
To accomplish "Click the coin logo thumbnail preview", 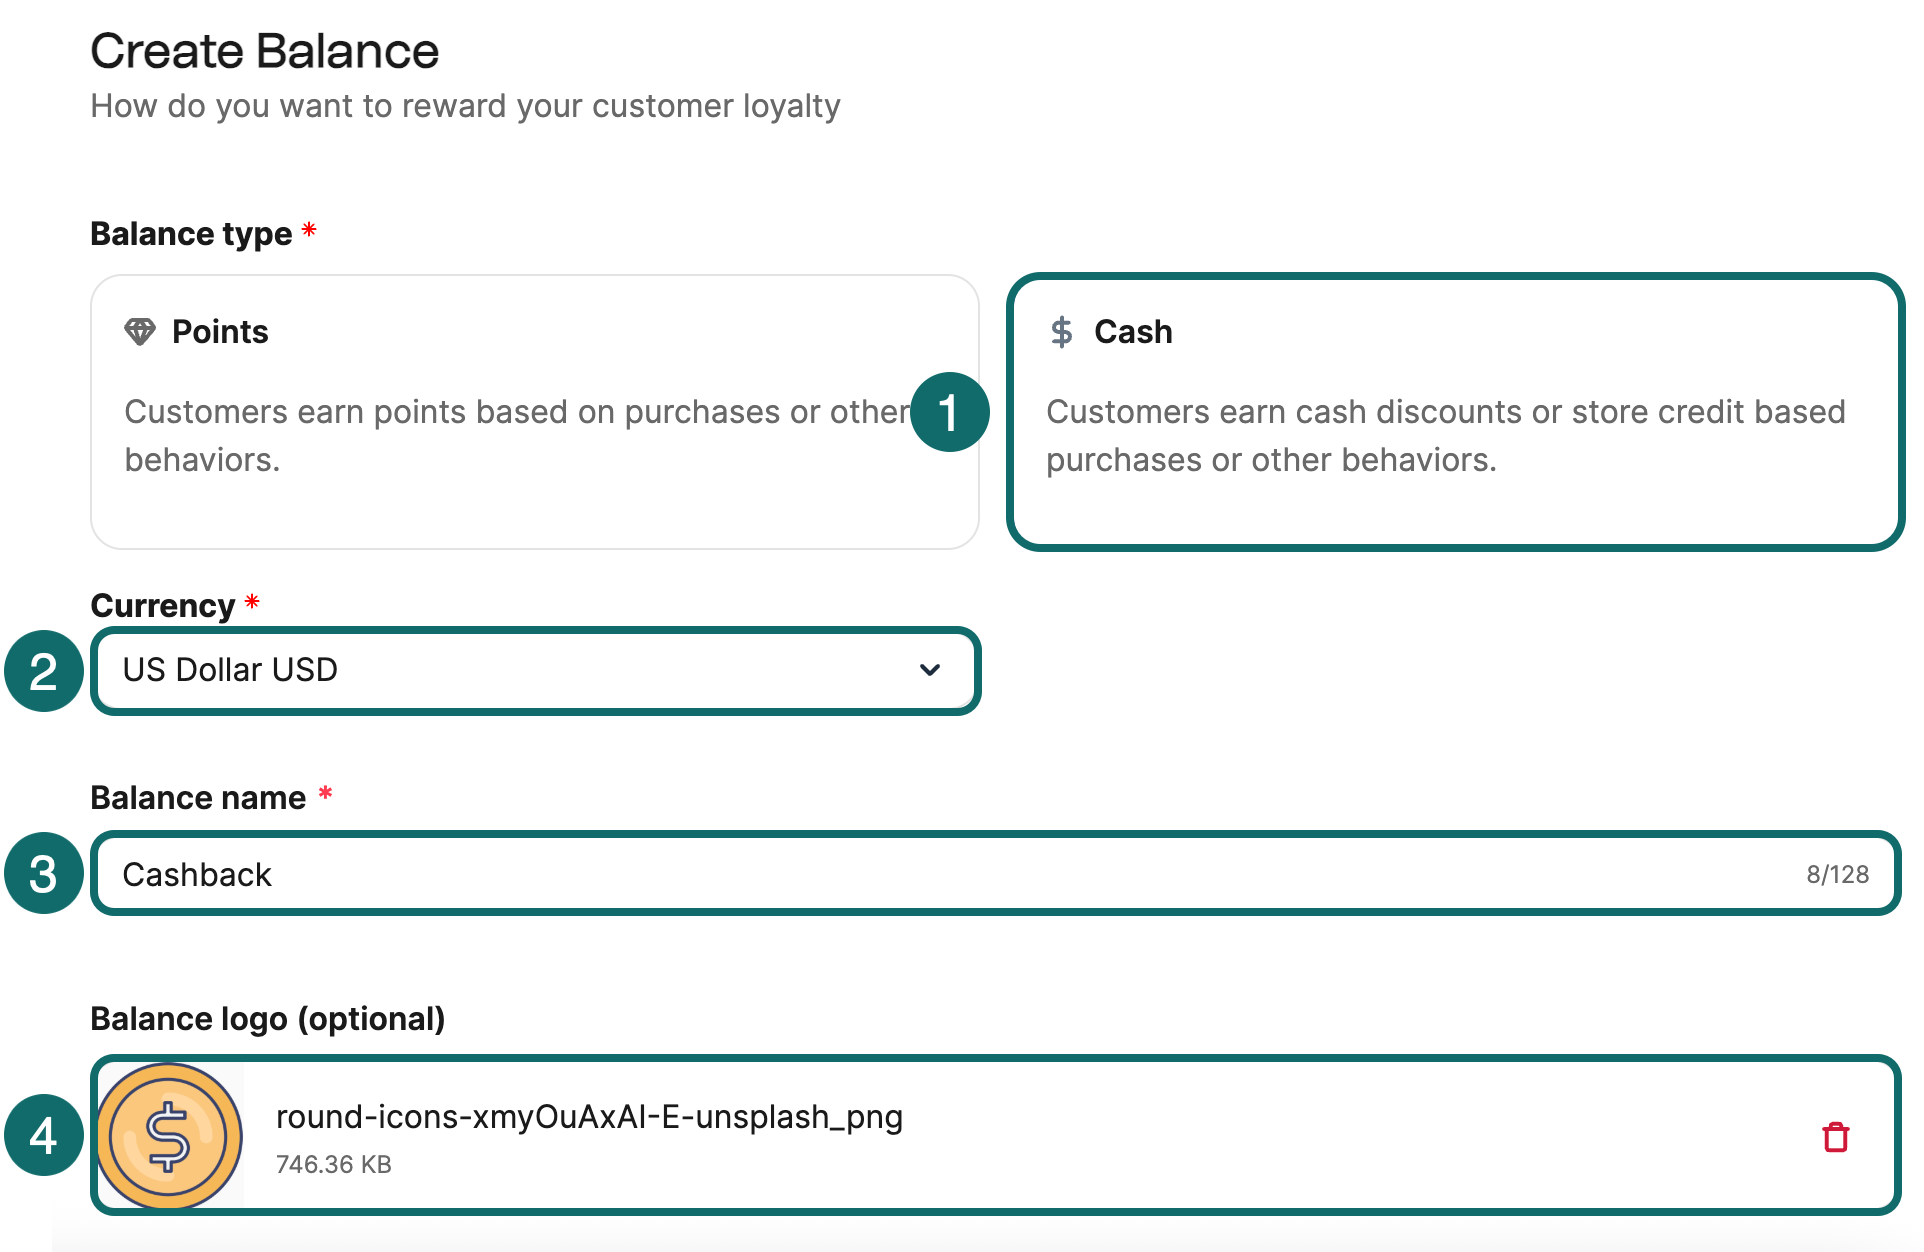I will pos(168,1135).
